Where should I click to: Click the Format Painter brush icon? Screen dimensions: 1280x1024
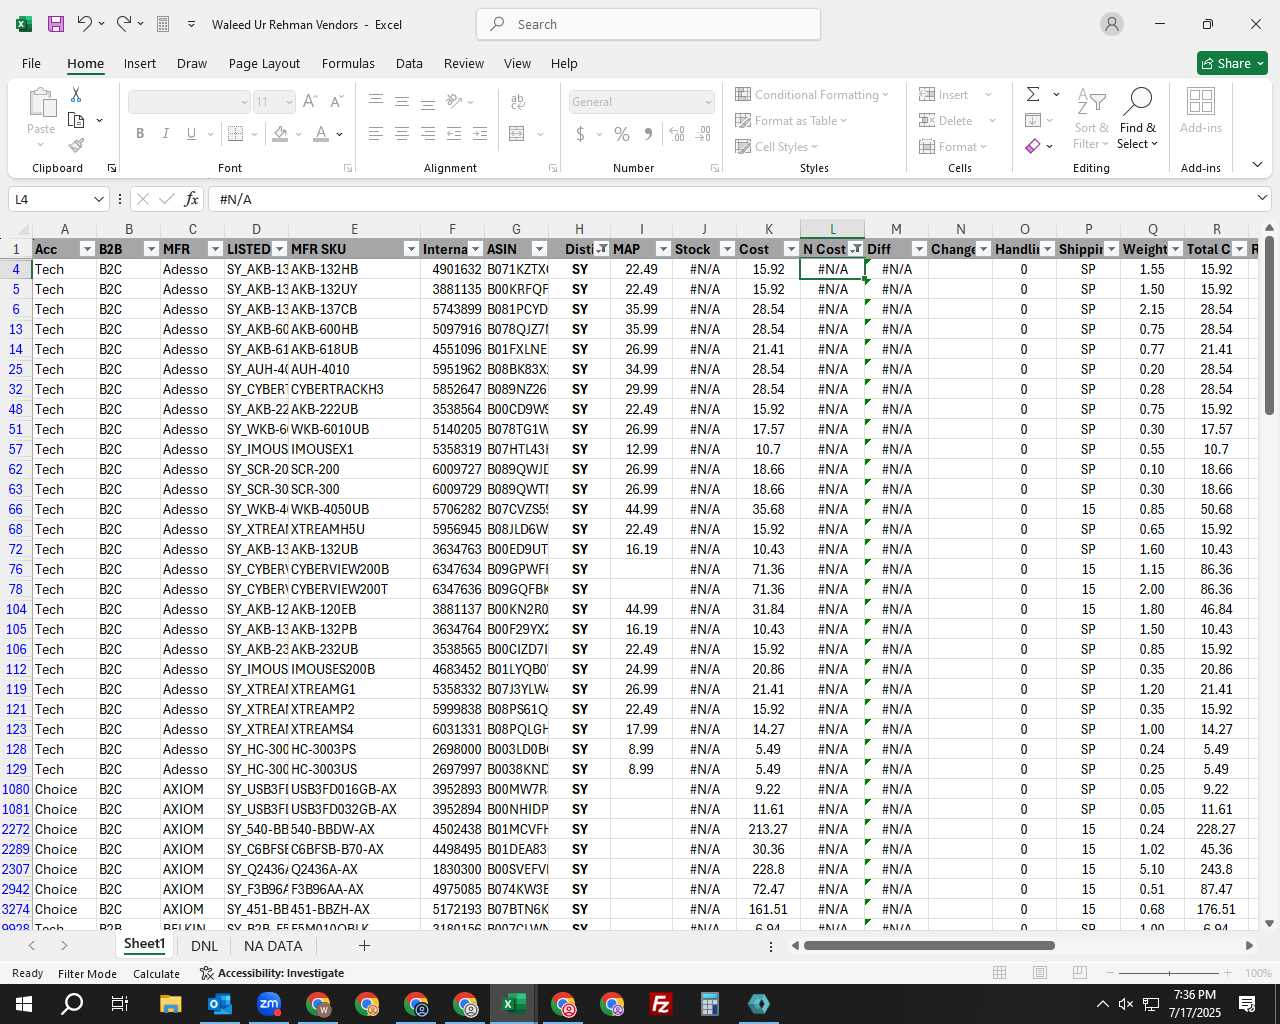[x=76, y=146]
